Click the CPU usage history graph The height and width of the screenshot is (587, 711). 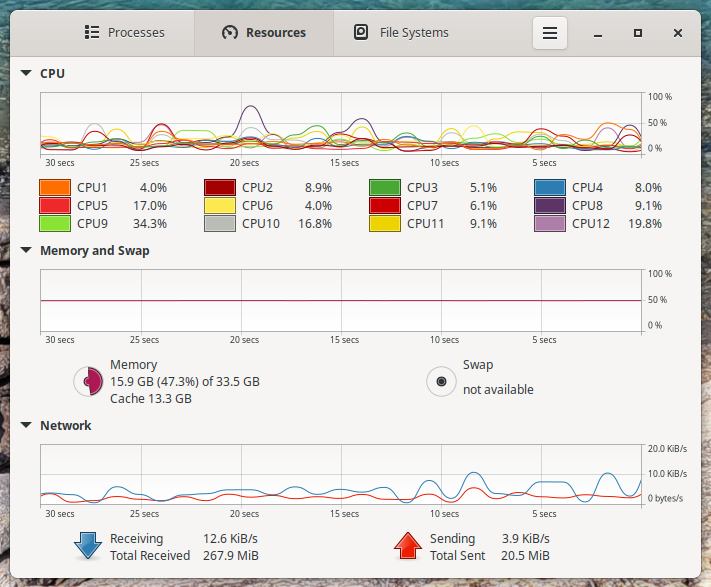[340, 122]
